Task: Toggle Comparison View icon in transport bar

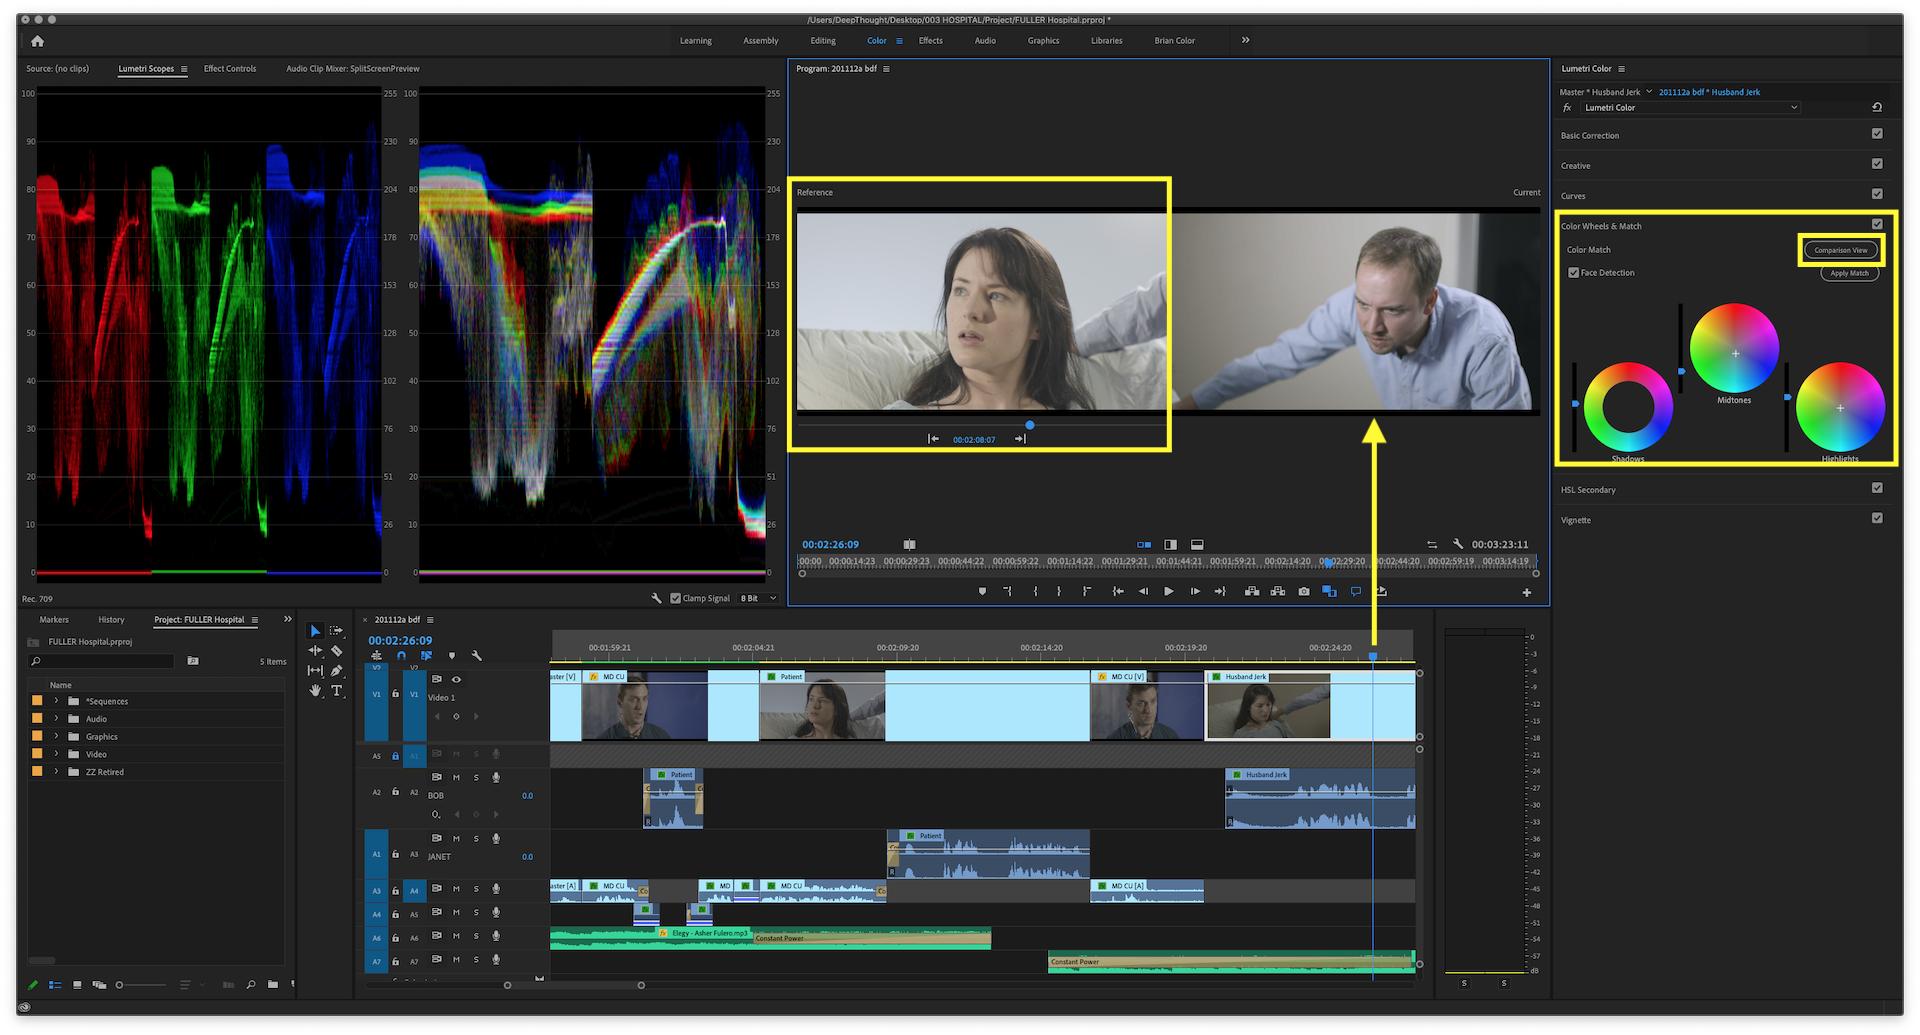Action: (1329, 591)
